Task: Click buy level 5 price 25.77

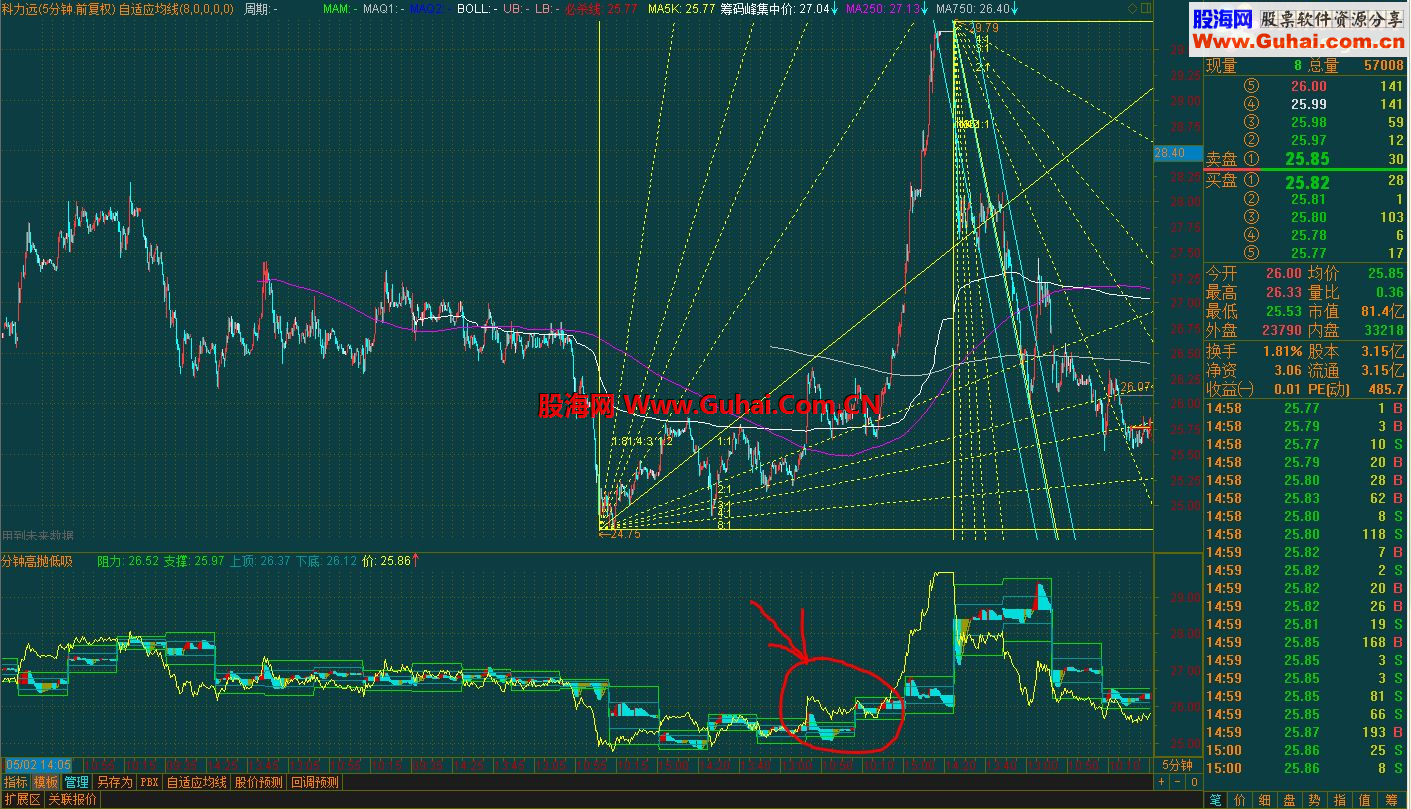Action: click(1309, 253)
